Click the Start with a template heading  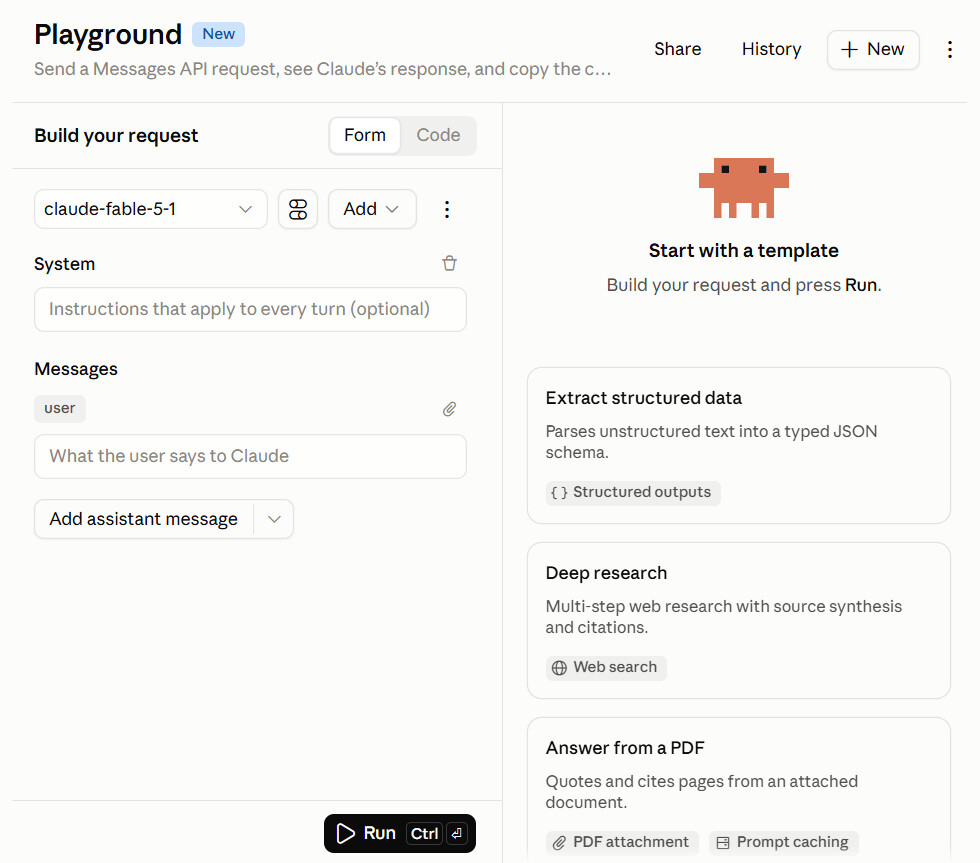coord(743,251)
